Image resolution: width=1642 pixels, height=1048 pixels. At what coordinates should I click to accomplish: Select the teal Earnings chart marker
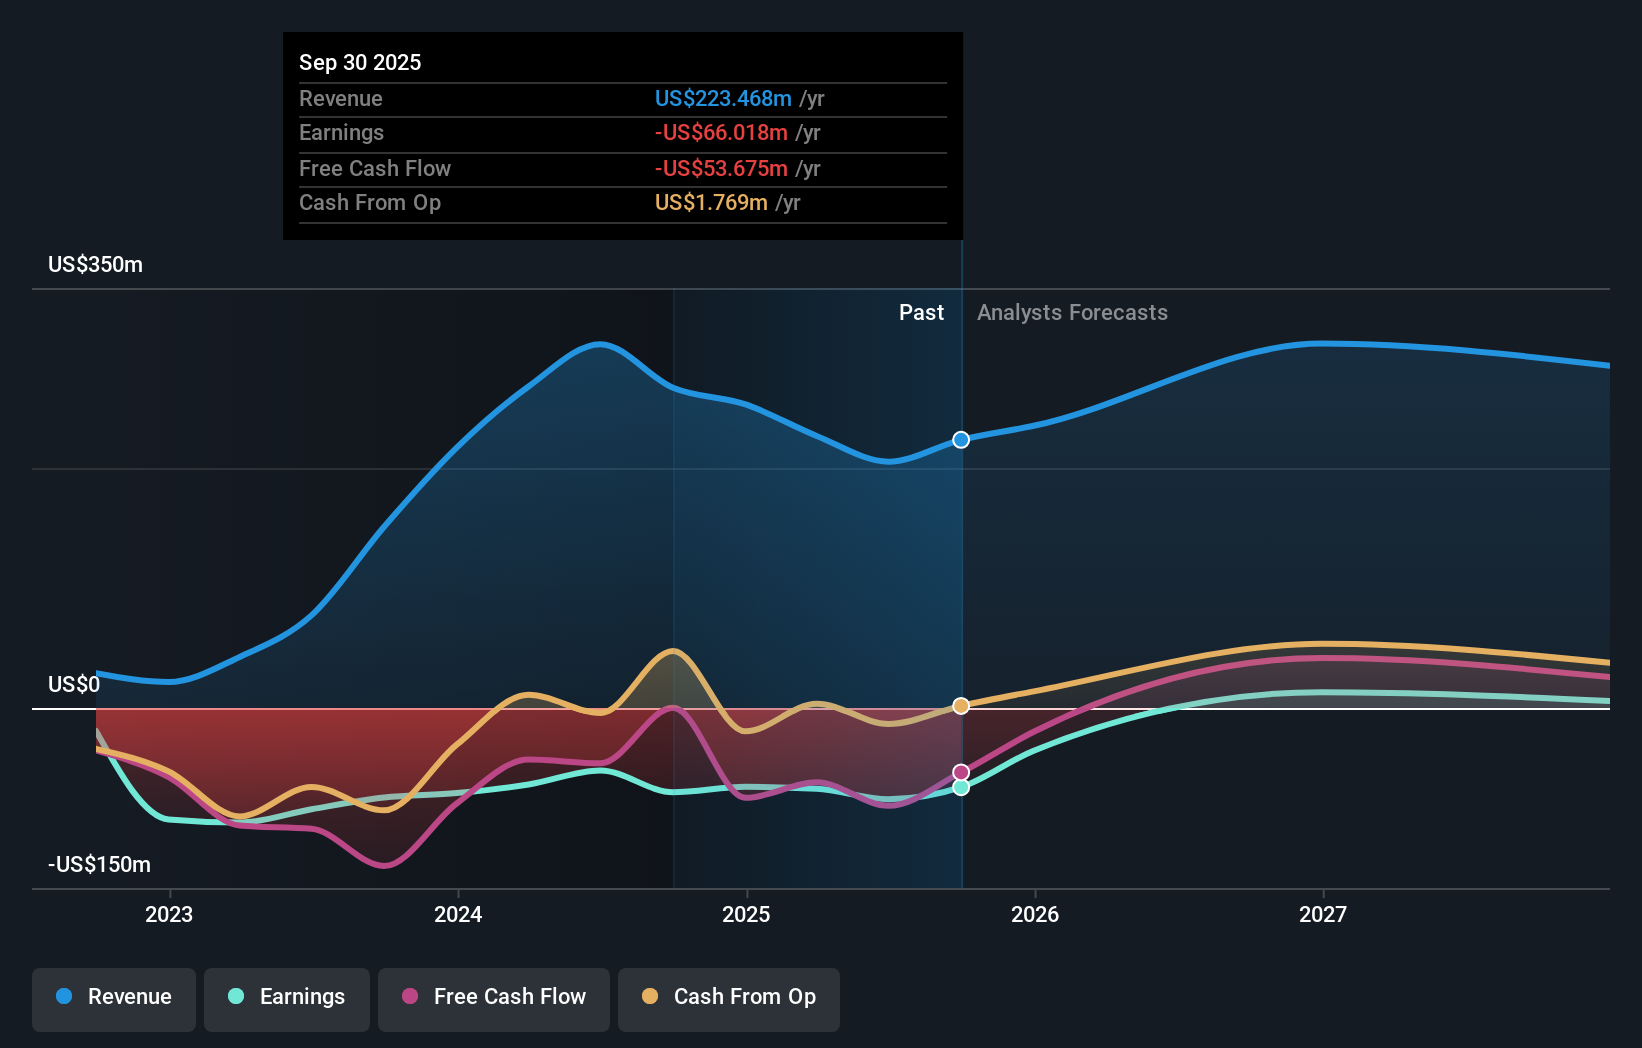pos(960,788)
